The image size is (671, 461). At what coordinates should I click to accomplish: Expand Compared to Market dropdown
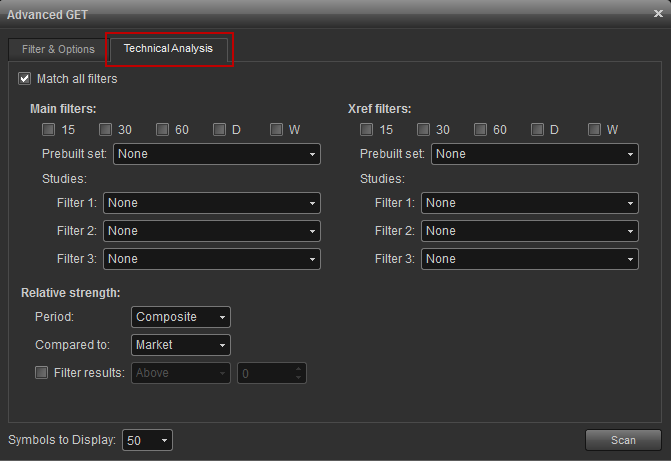181,345
